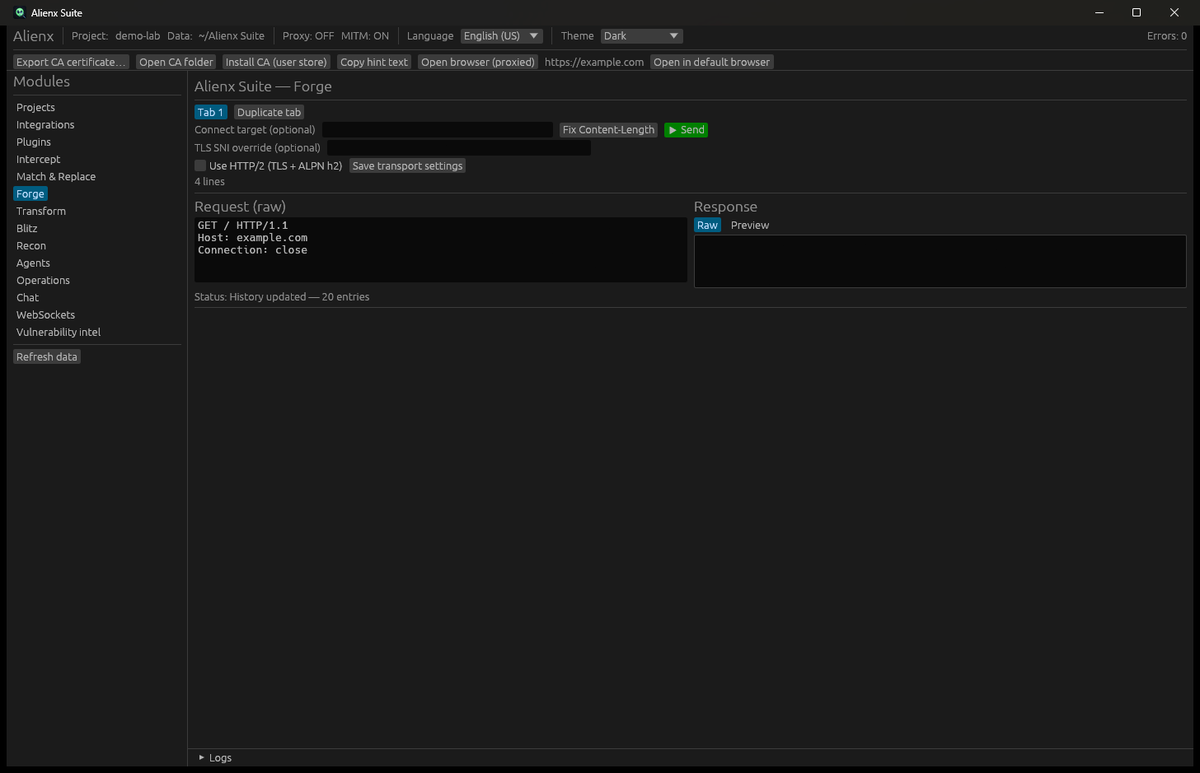Enable Use HTTP/2 (TLS + ALPN h2) checkbox

200,166
